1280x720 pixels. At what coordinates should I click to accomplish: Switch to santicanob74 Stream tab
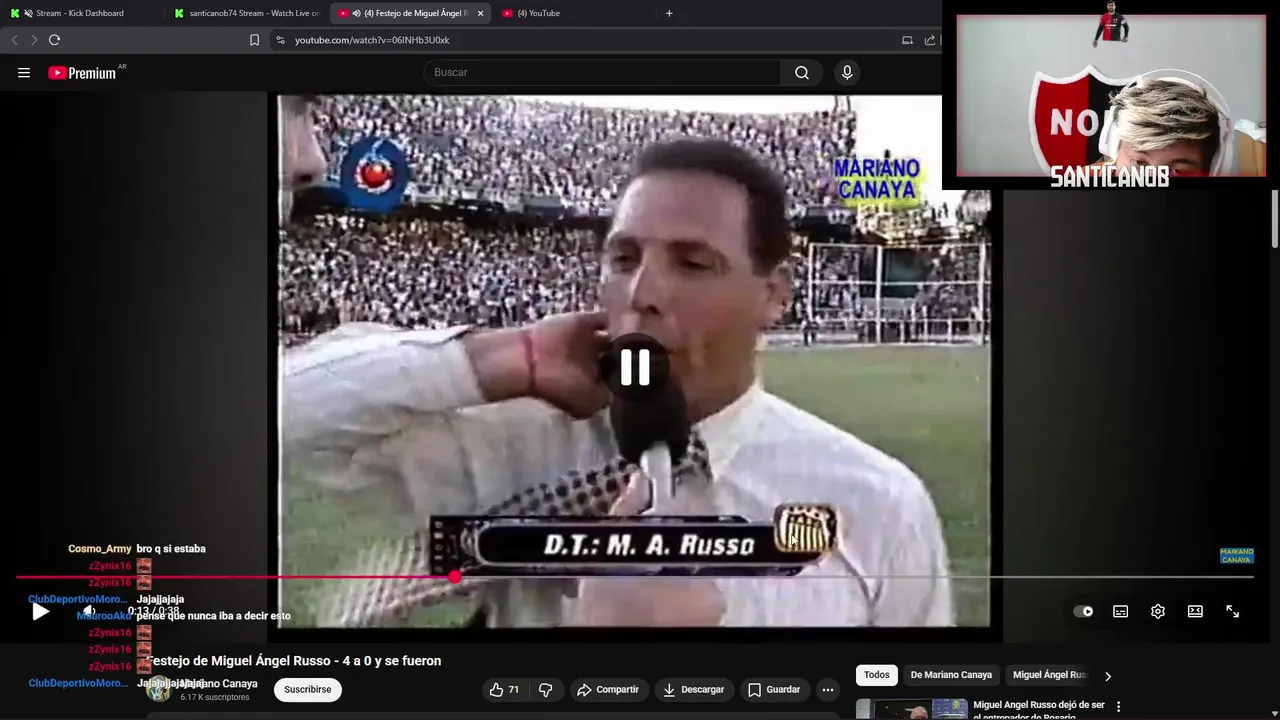[246, 13]
